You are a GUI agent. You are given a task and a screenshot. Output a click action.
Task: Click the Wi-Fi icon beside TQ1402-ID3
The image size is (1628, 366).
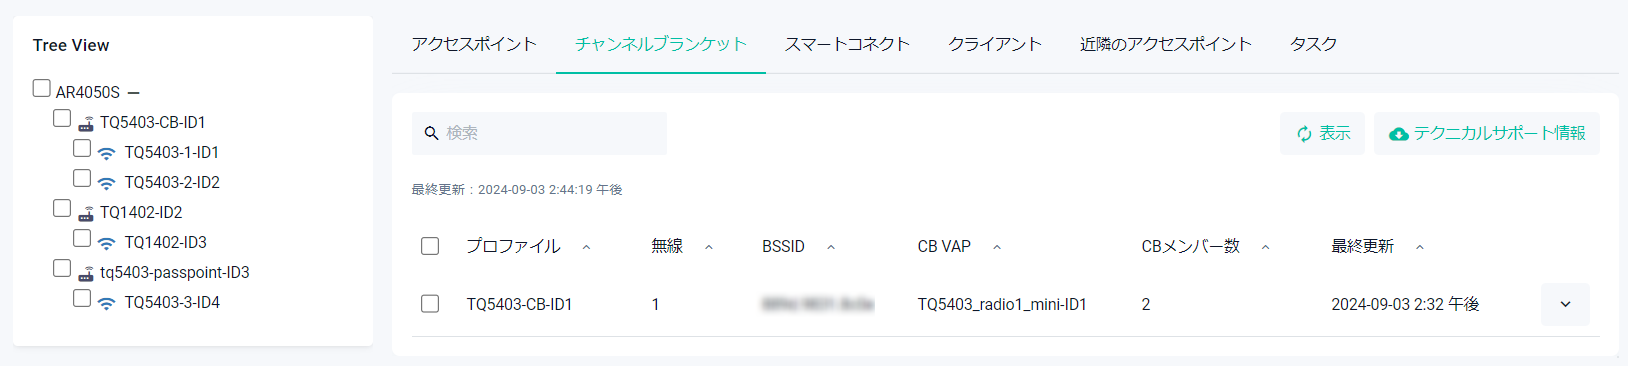107,243
